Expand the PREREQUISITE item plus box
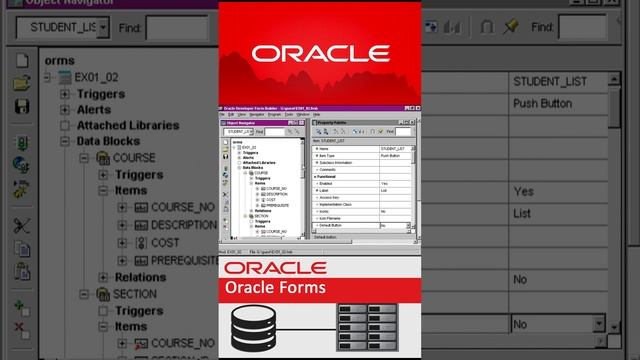 (122, 260)
